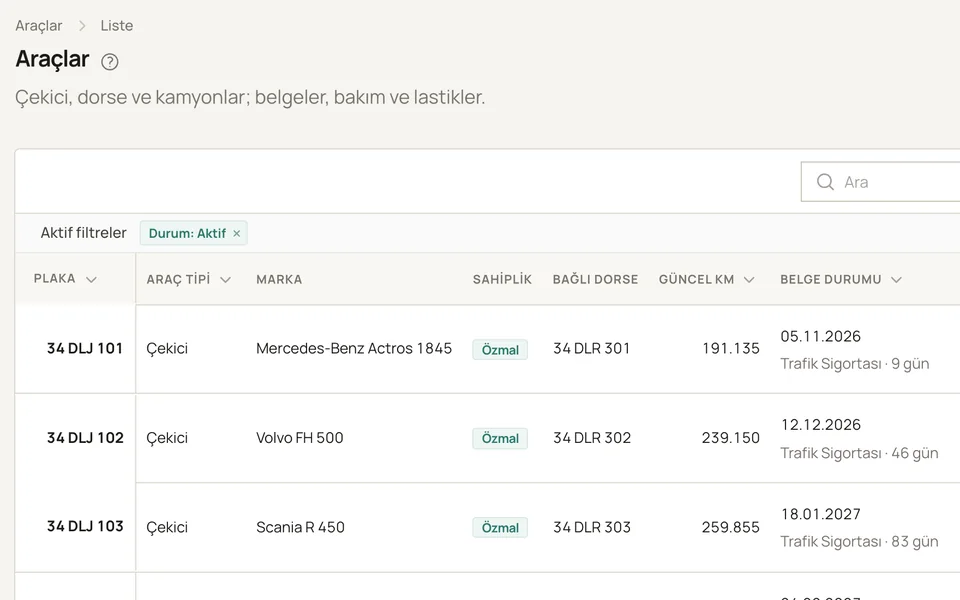Sort by the Güncel KM column chevron
Viewport: 960px width, 600px height.
(x=749, y=280)
